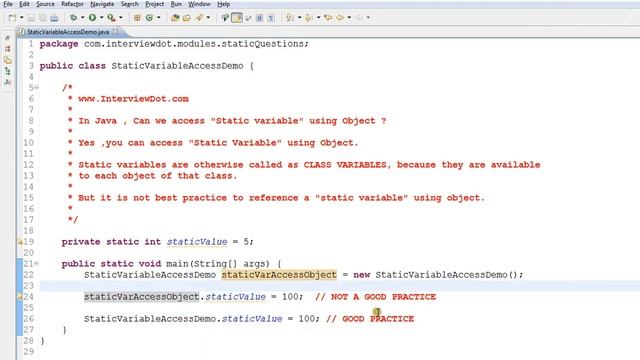Image resolution: width=640 pixels, height=360 pixels.
Task: Toggle the highlighted Mark Occurrences button
Action: pos(237,18)
